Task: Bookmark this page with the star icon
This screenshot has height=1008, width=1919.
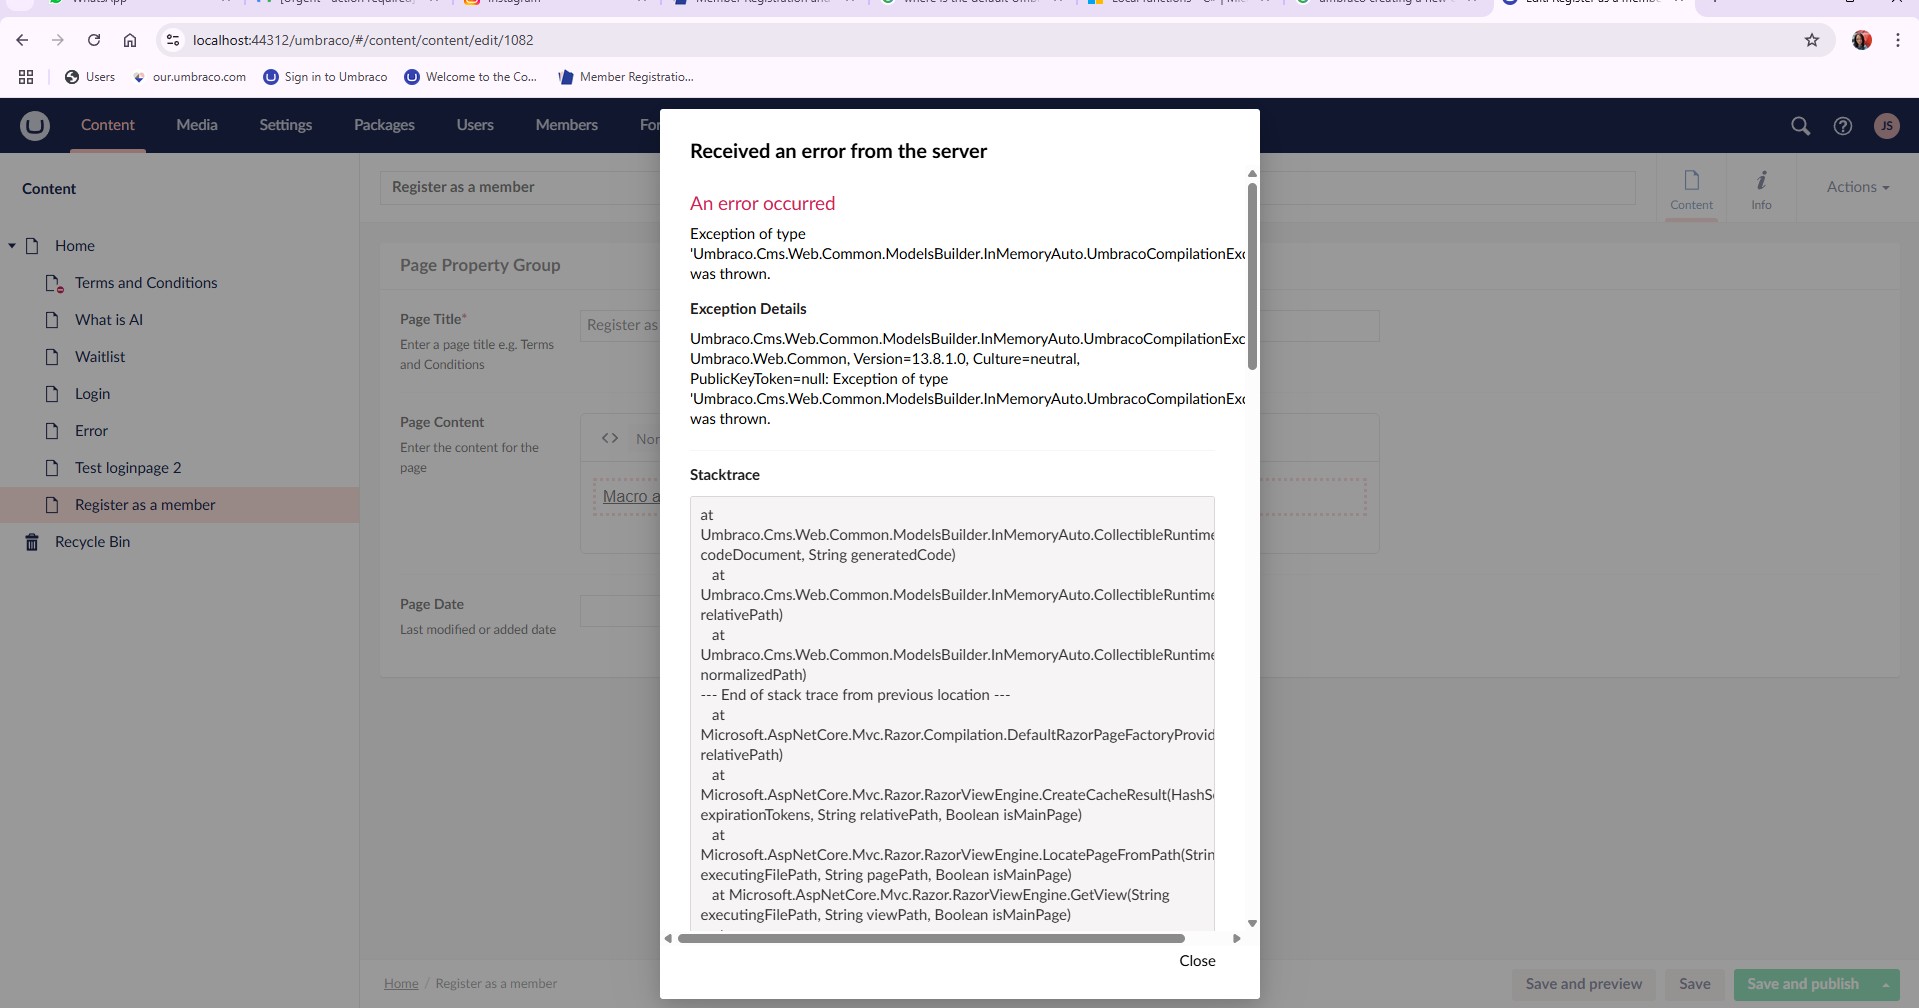Action: [1812, 40]
